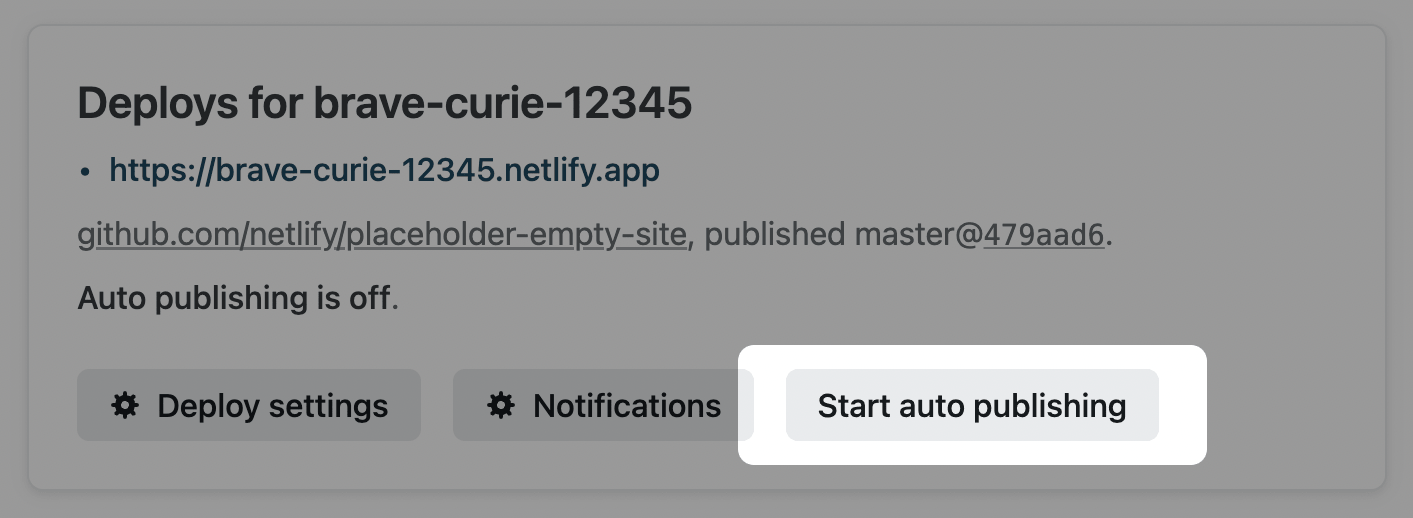Click the 'brave-curie-12345' site name in heading
This screenshot has width=1413, height=518.
point(503,103)
